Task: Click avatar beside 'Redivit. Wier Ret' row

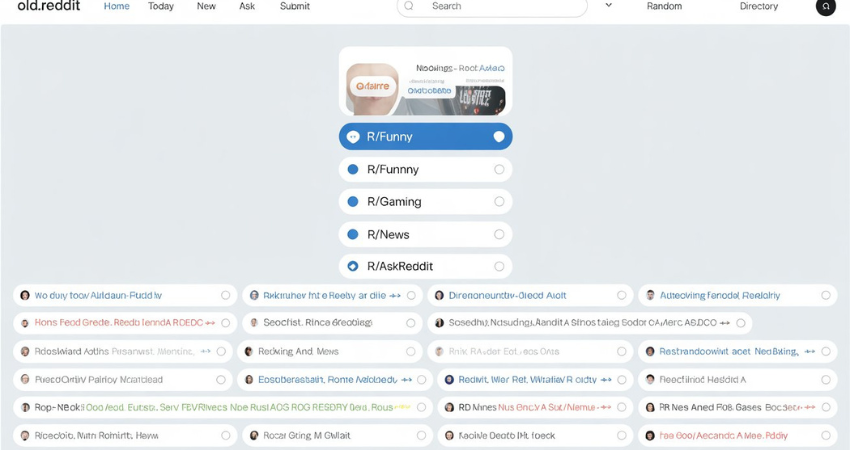Action: pyautogui.click(x=449, y=380)
